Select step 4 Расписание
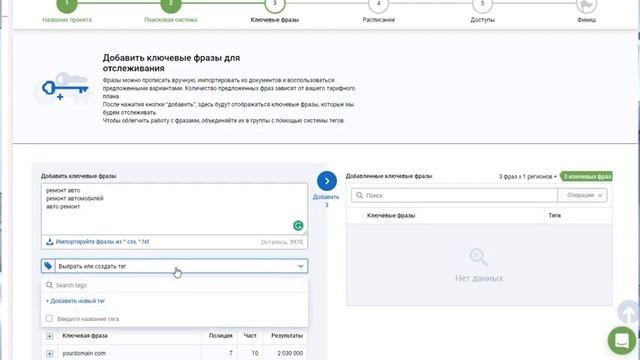This screenshot has height=360, width=640. click(x=378, y=11)
